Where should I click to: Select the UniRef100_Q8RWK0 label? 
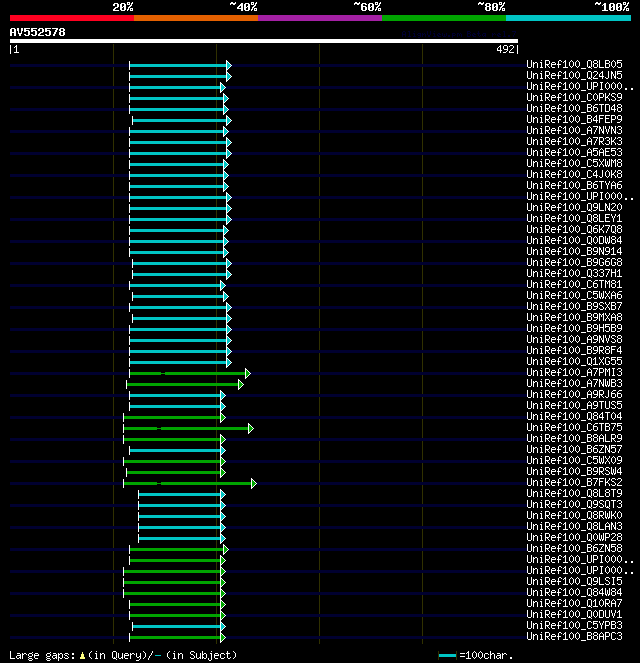tap(574, 515)
